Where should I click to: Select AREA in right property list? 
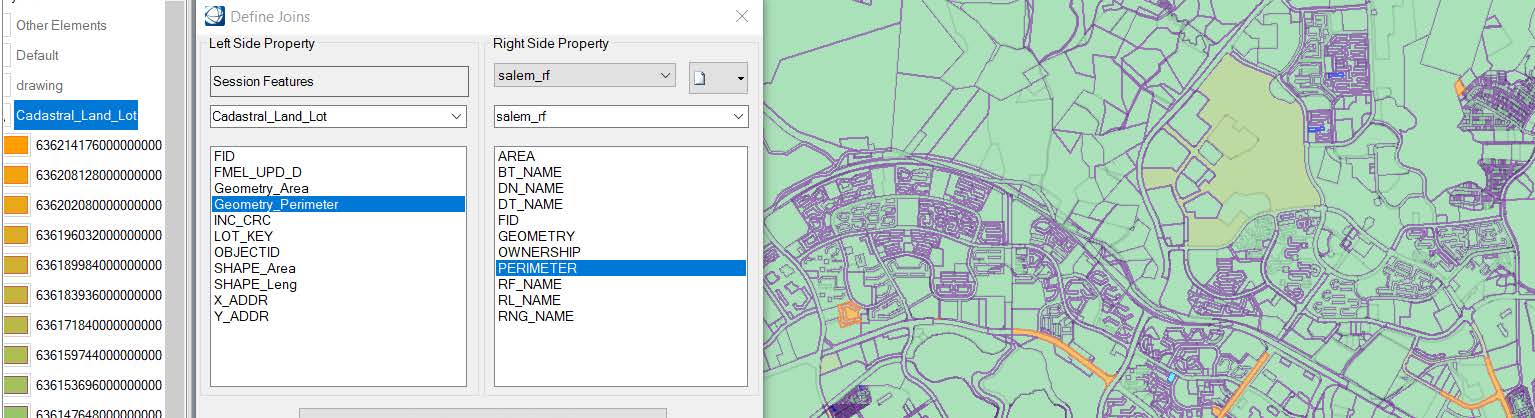click(516, 156)
